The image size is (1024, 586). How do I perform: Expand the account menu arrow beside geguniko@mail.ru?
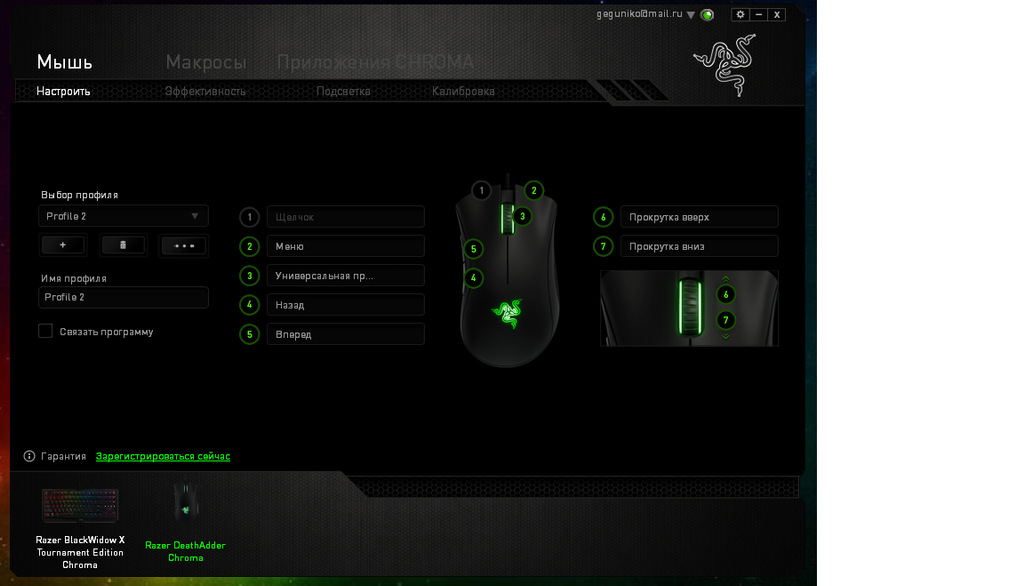pos(691,15)
